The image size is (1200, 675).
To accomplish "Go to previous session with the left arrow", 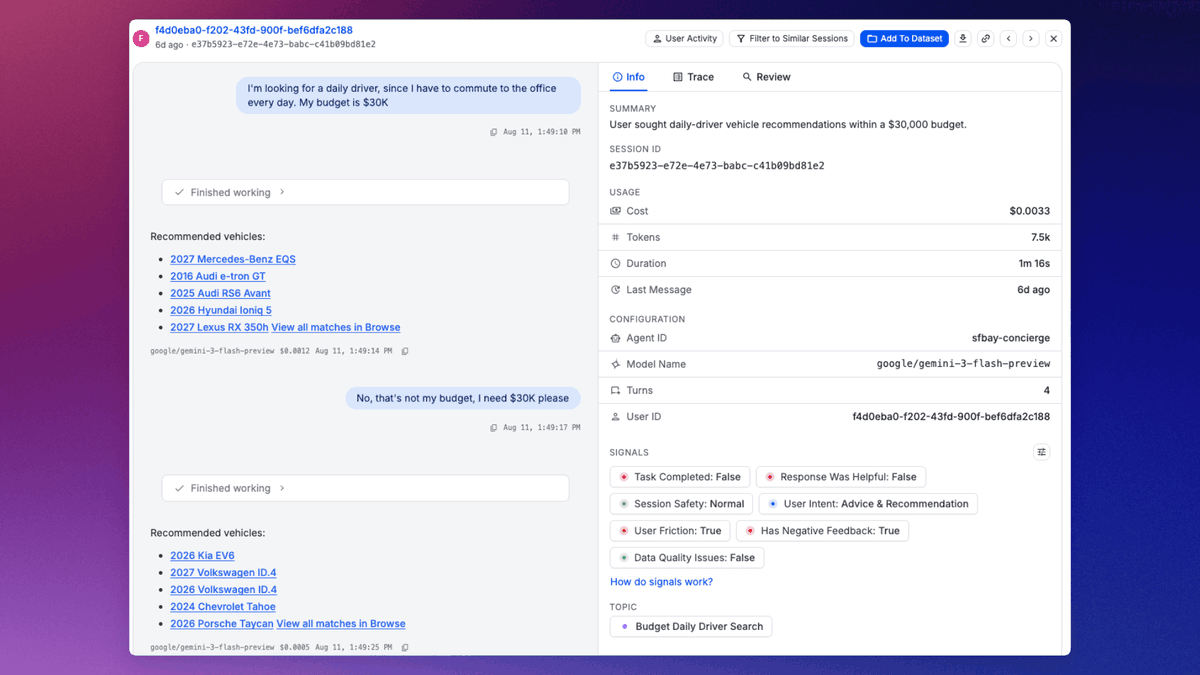I will (x=1009, y=39).
